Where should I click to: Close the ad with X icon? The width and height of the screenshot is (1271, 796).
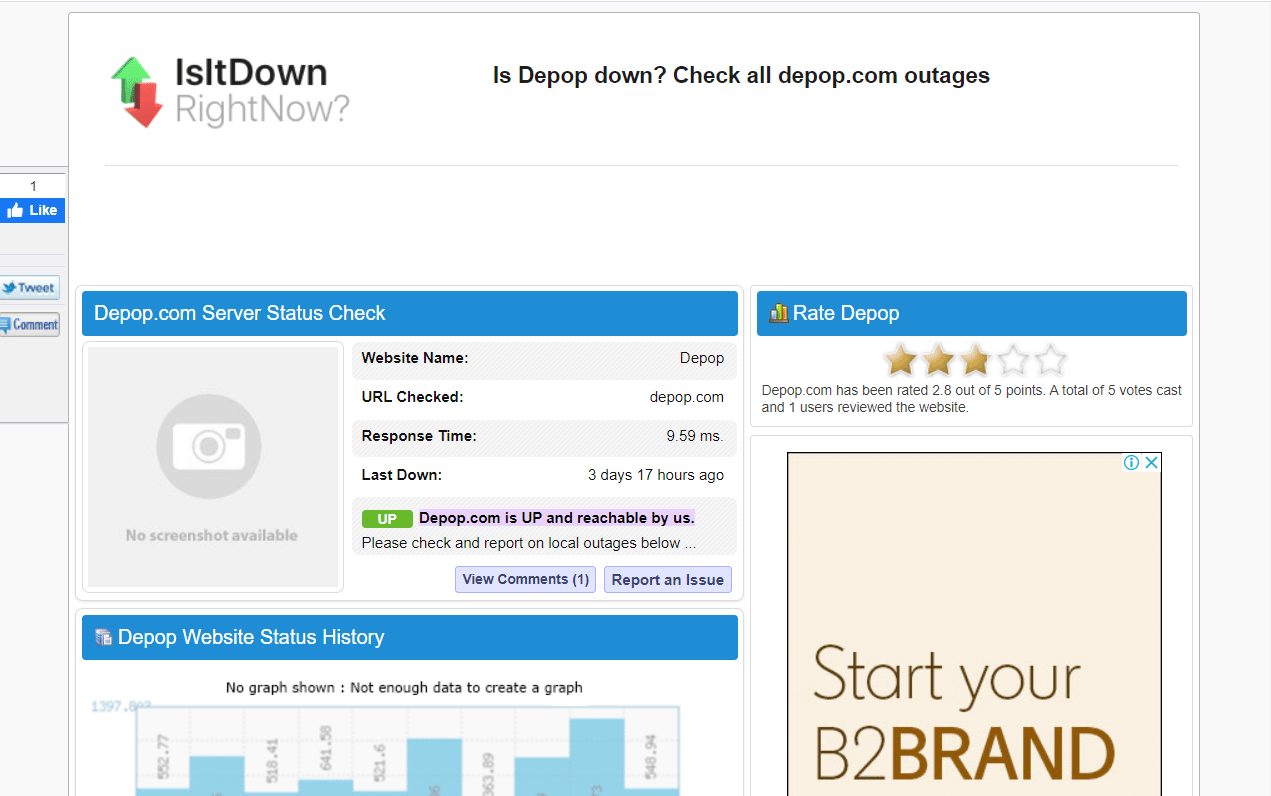pos(1151,462)
